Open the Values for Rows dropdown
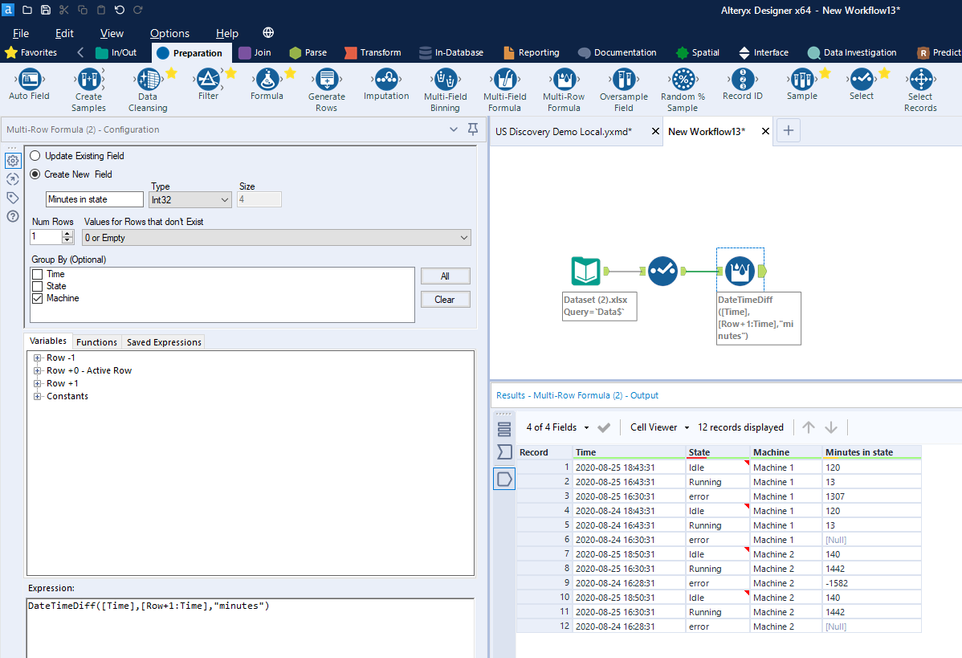The height and width of the screenshot is (658, 962). click(276, 238)
